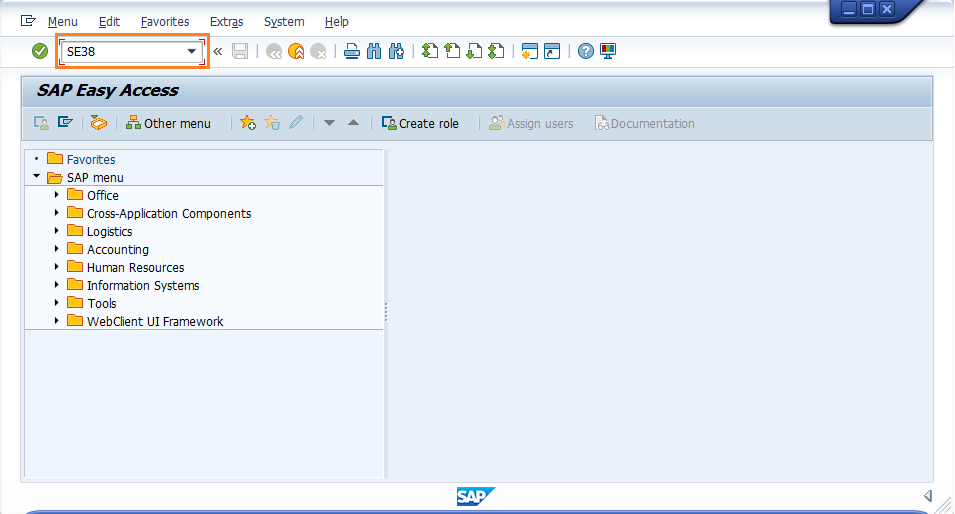The image size is (955, 514).
Task: Open the Favorites menu
Action: click(165, 22)
